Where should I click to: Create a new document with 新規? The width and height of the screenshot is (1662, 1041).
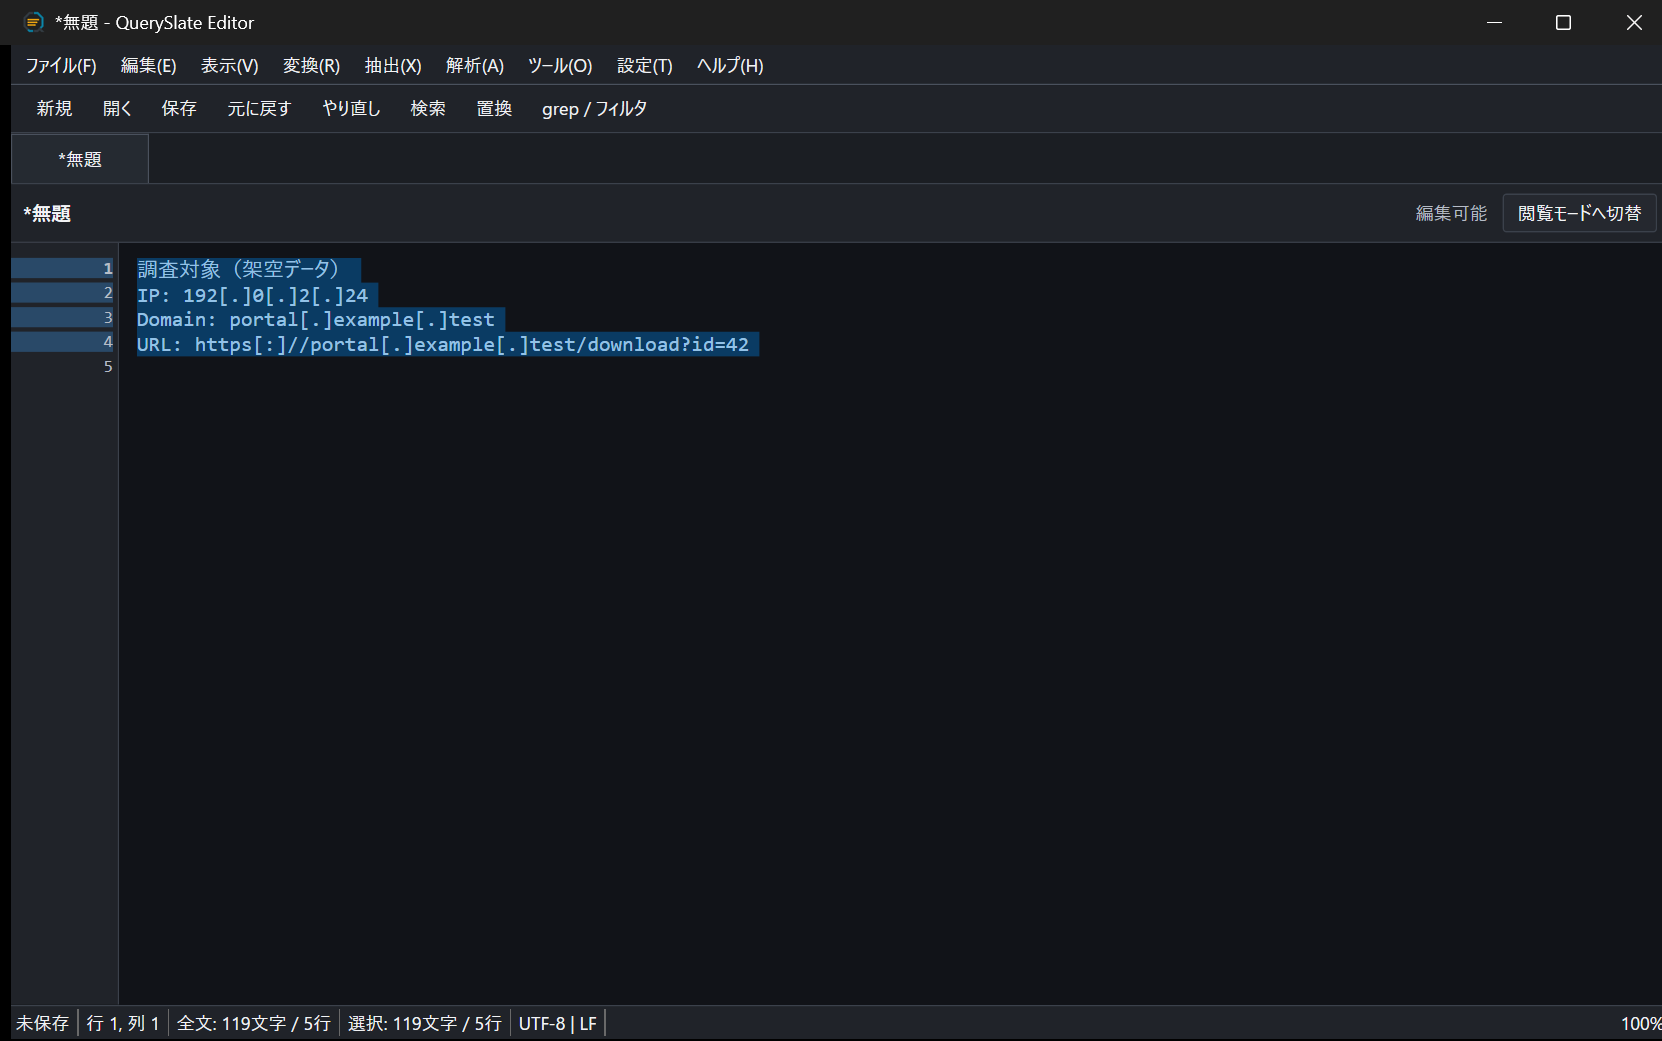(55, 109)
